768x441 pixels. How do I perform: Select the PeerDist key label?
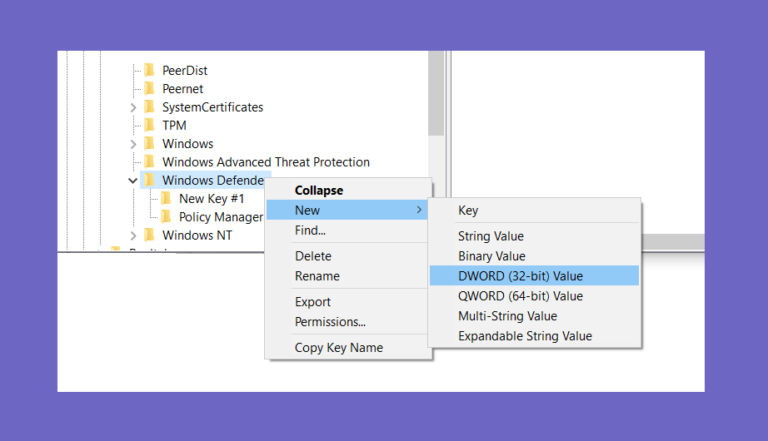click(x=185, y=71)
